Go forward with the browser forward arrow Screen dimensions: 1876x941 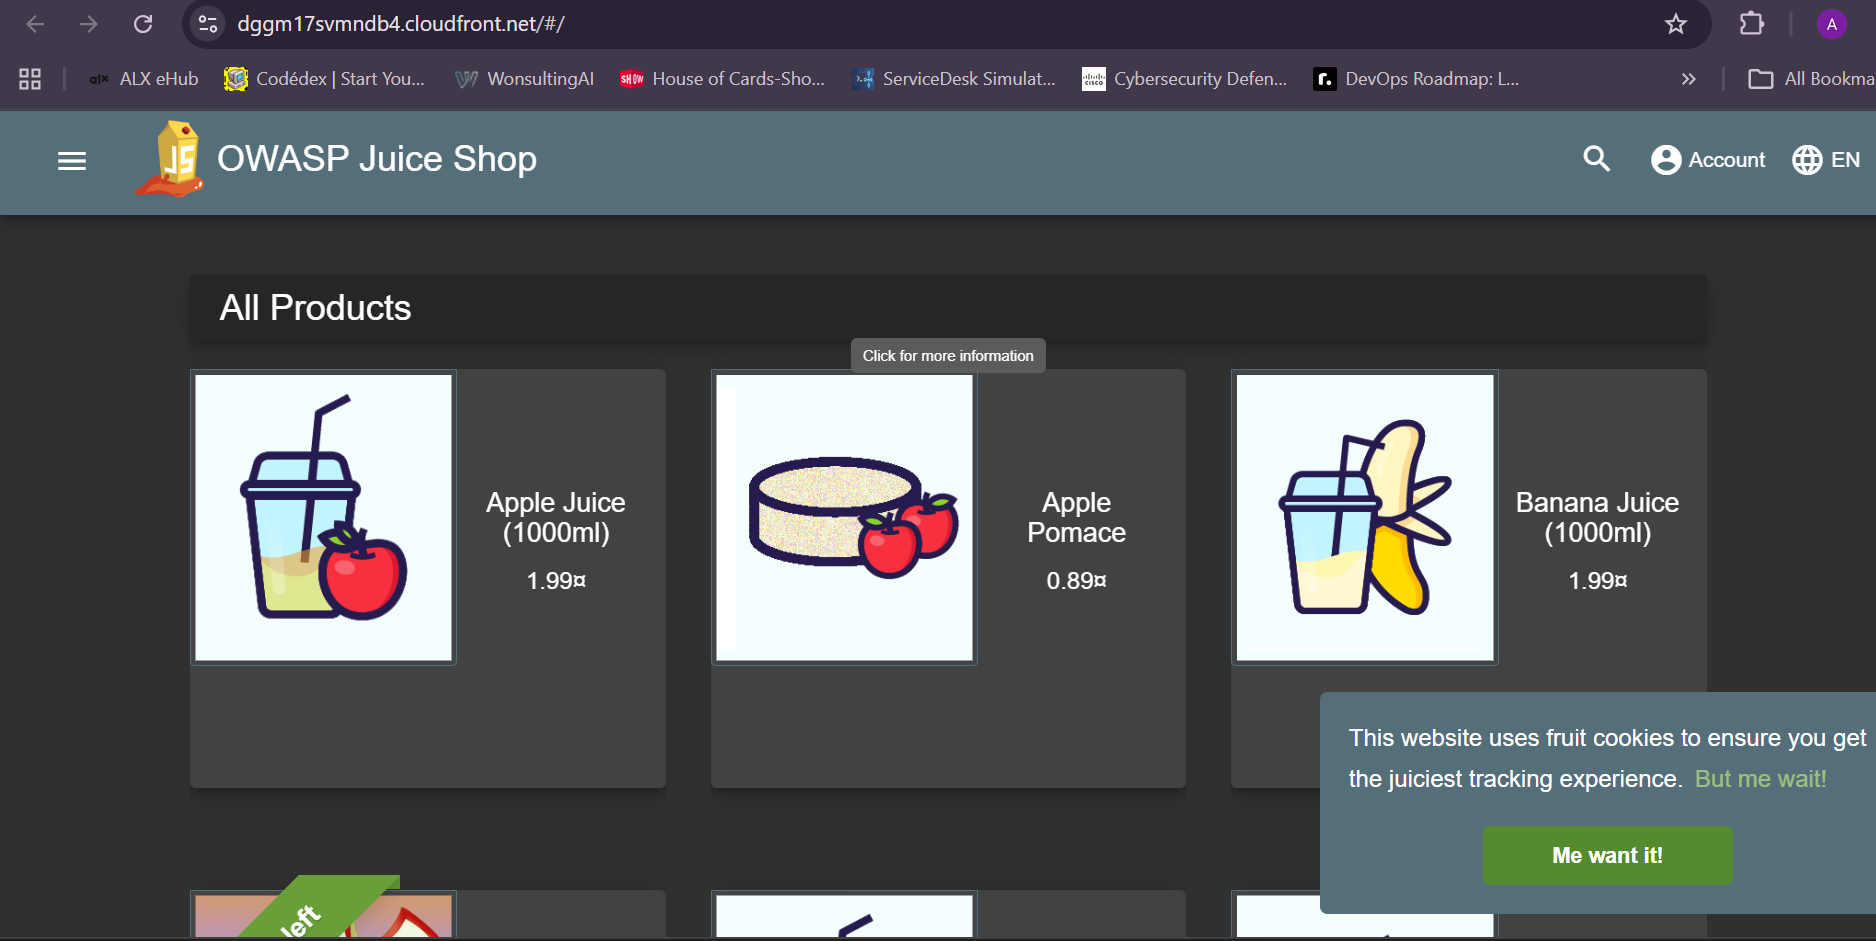89,24
